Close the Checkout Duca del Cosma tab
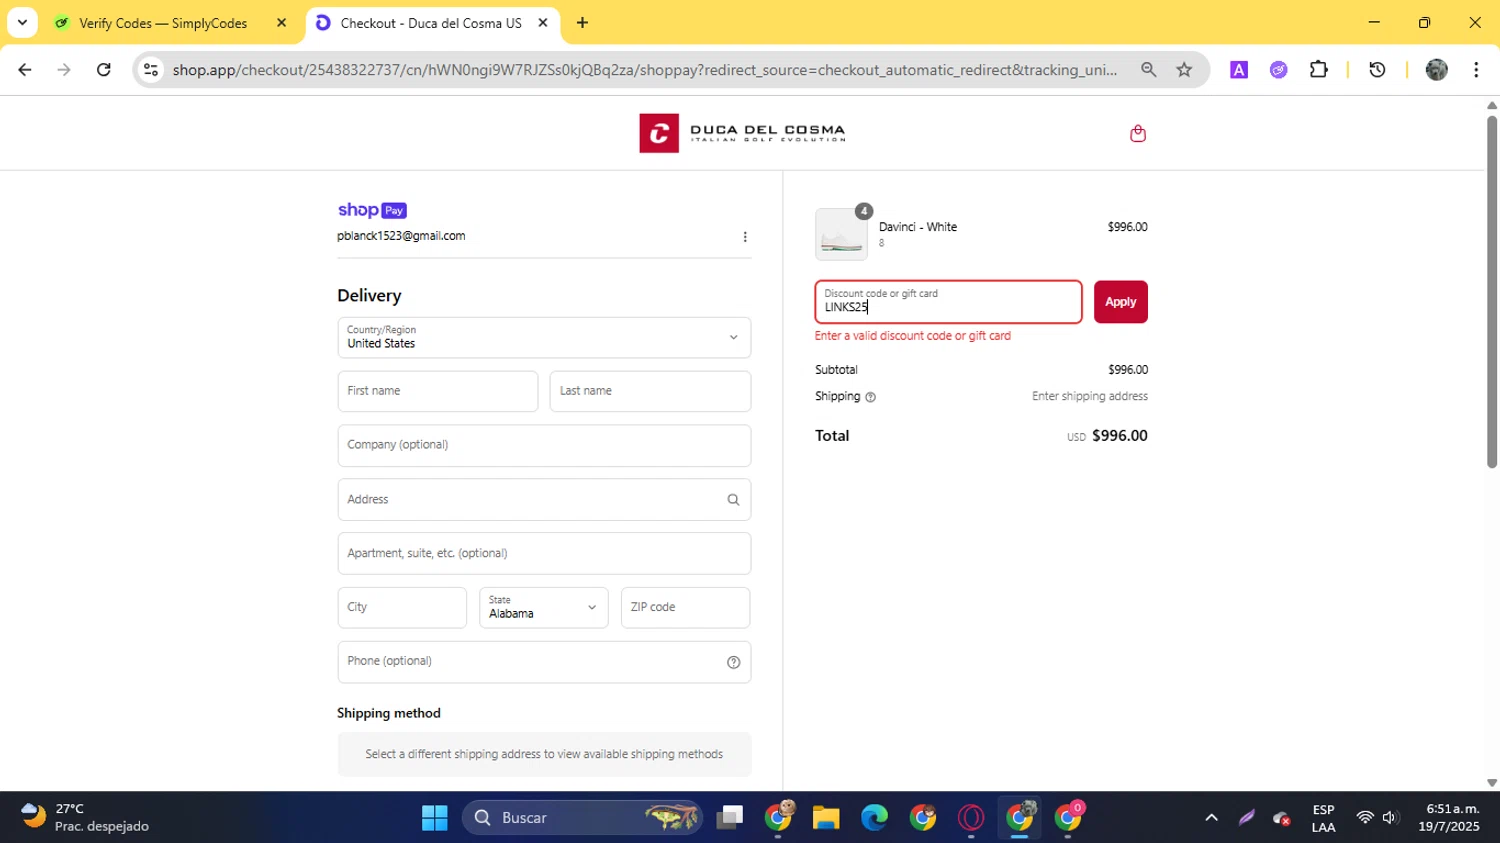 click(543, 23)
